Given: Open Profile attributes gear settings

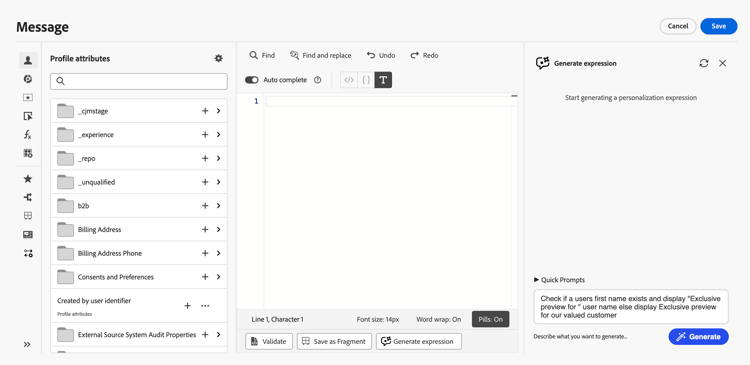Looking at the screenshot, I should pos(219,58).
